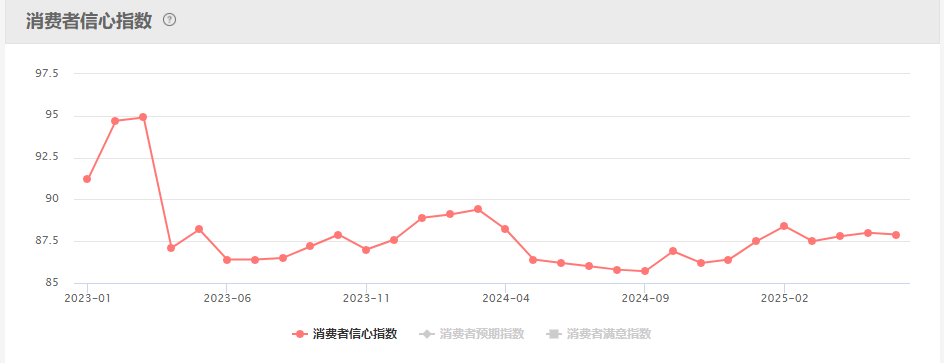Click the data point above 2023-11

(x=366, y=249)
